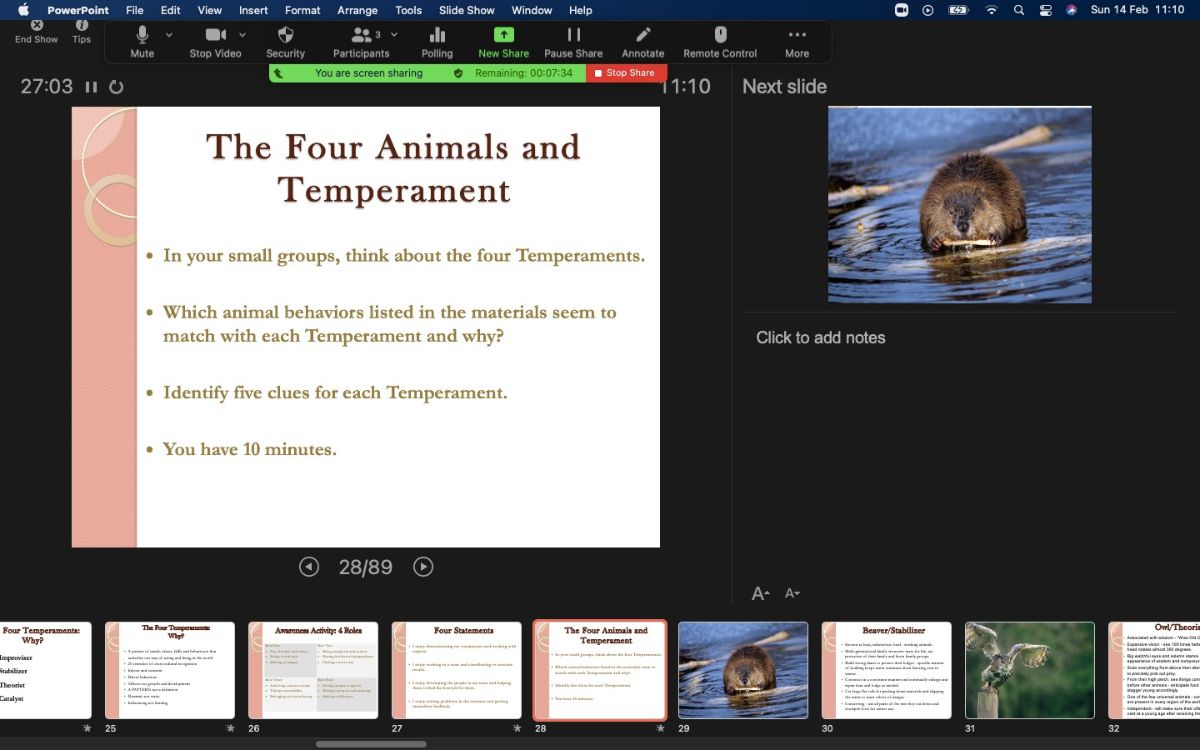
Task: Pause the presentation timer
Action: (91, 87)
